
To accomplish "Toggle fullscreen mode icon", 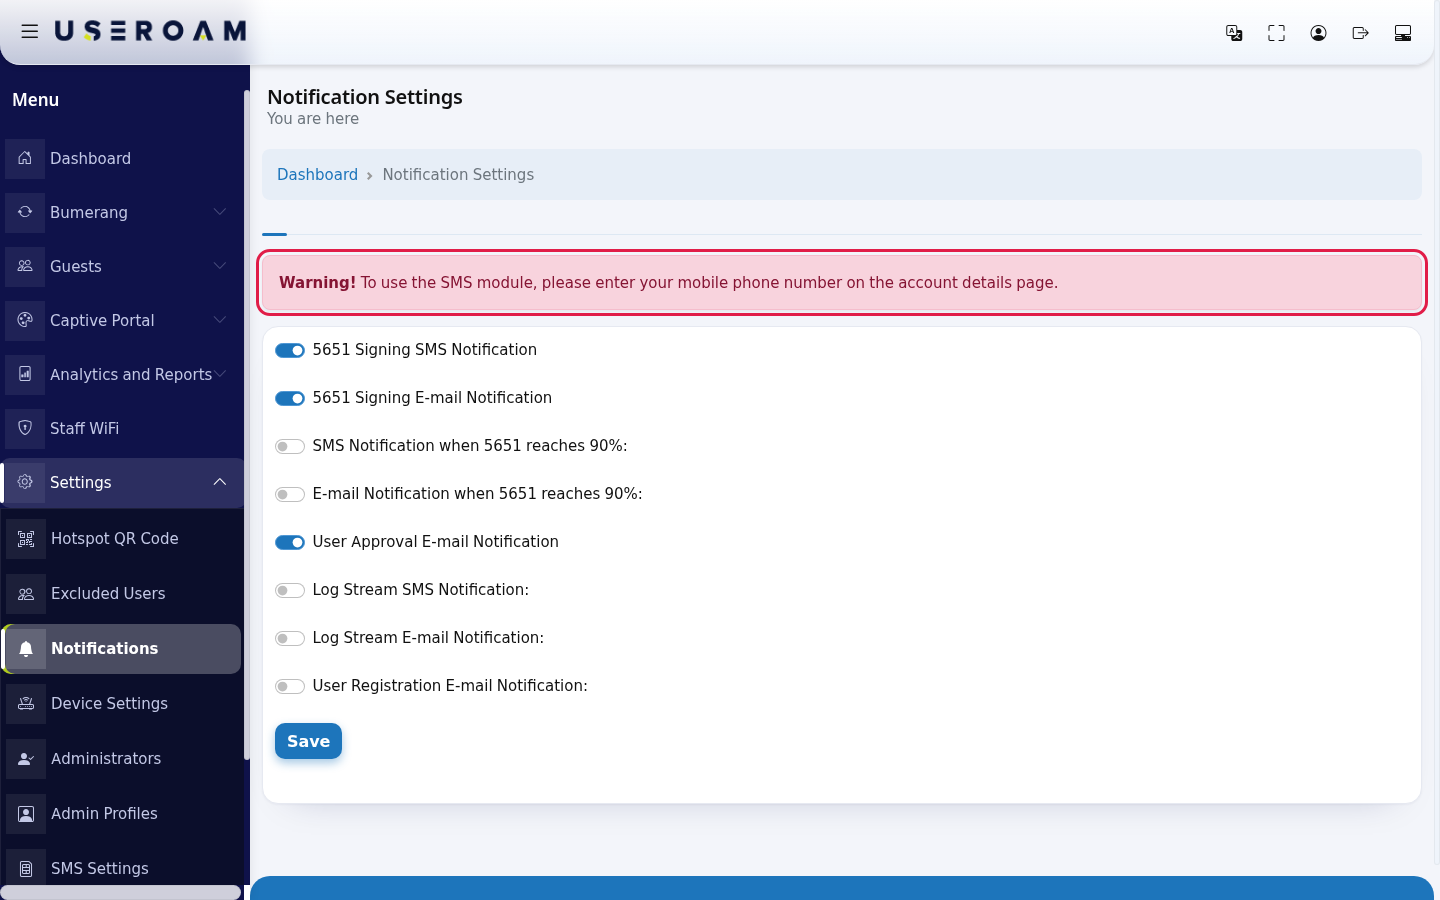I will 1276,33.
